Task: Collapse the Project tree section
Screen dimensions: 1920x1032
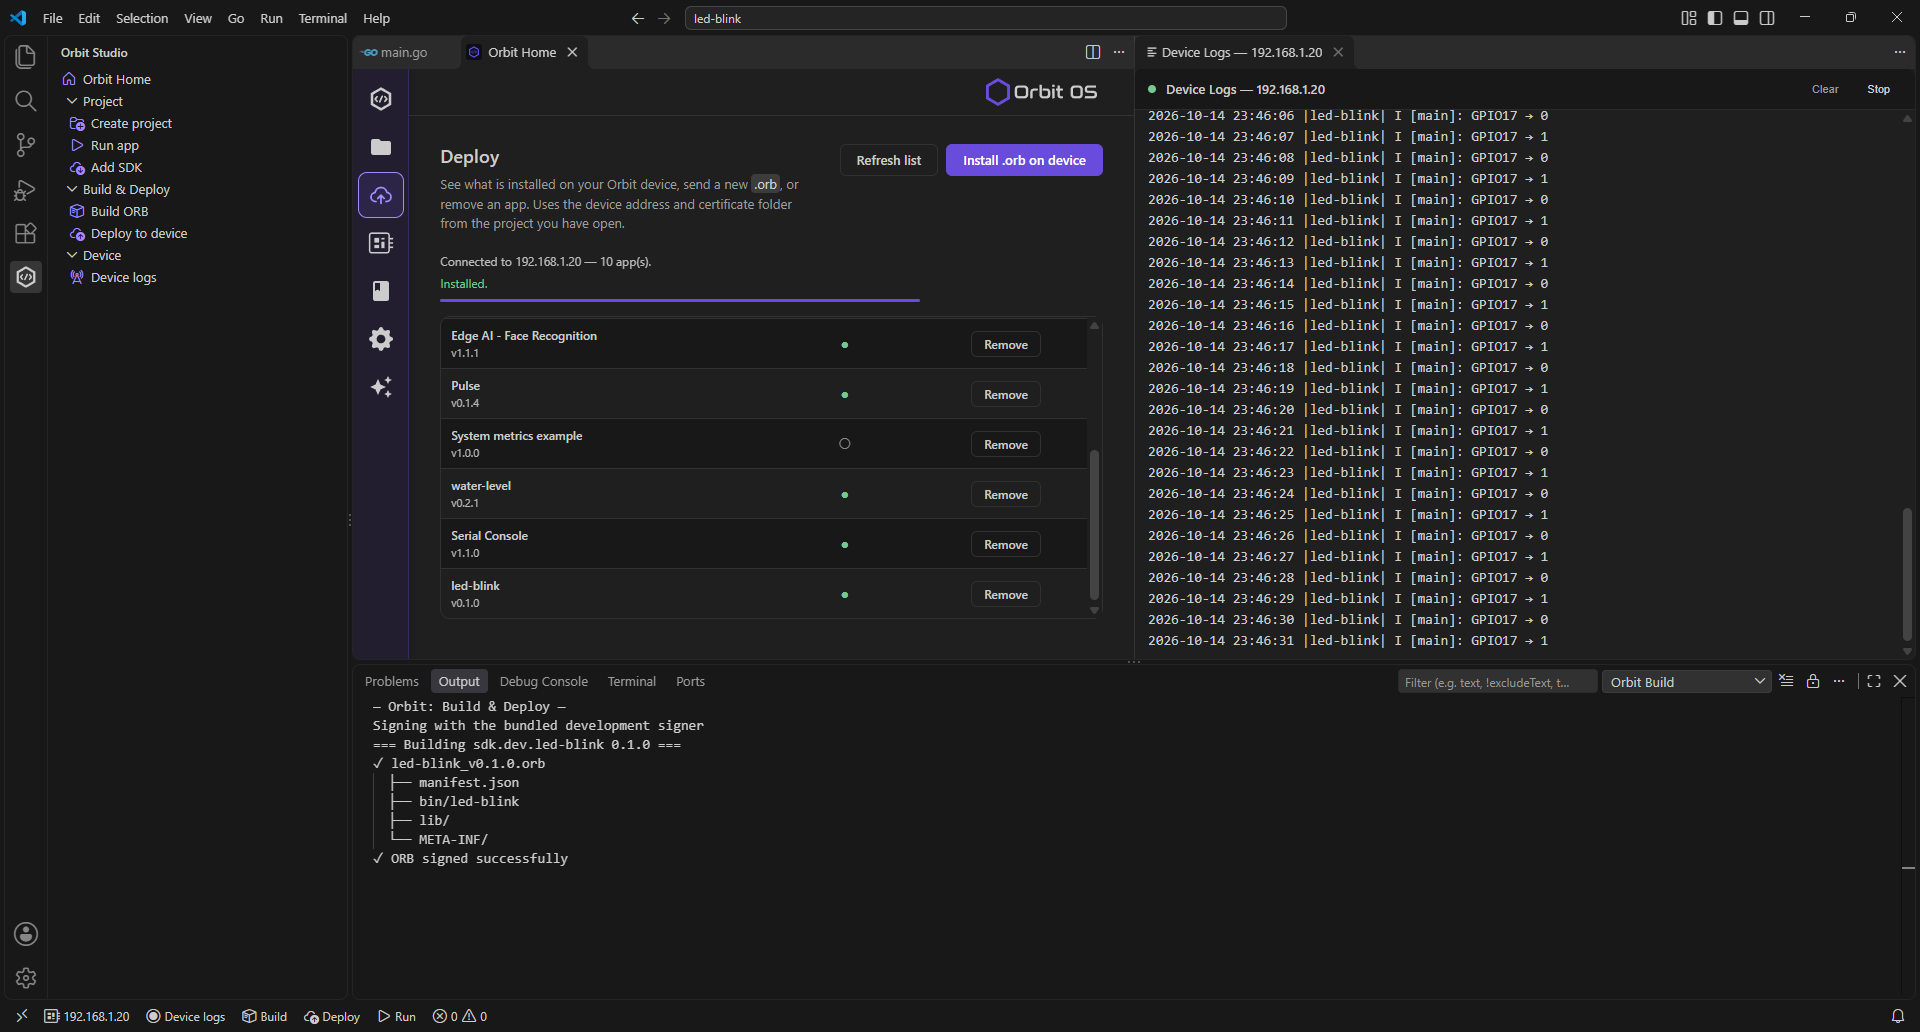Action: pyautogui.click(x=72, y=101)
